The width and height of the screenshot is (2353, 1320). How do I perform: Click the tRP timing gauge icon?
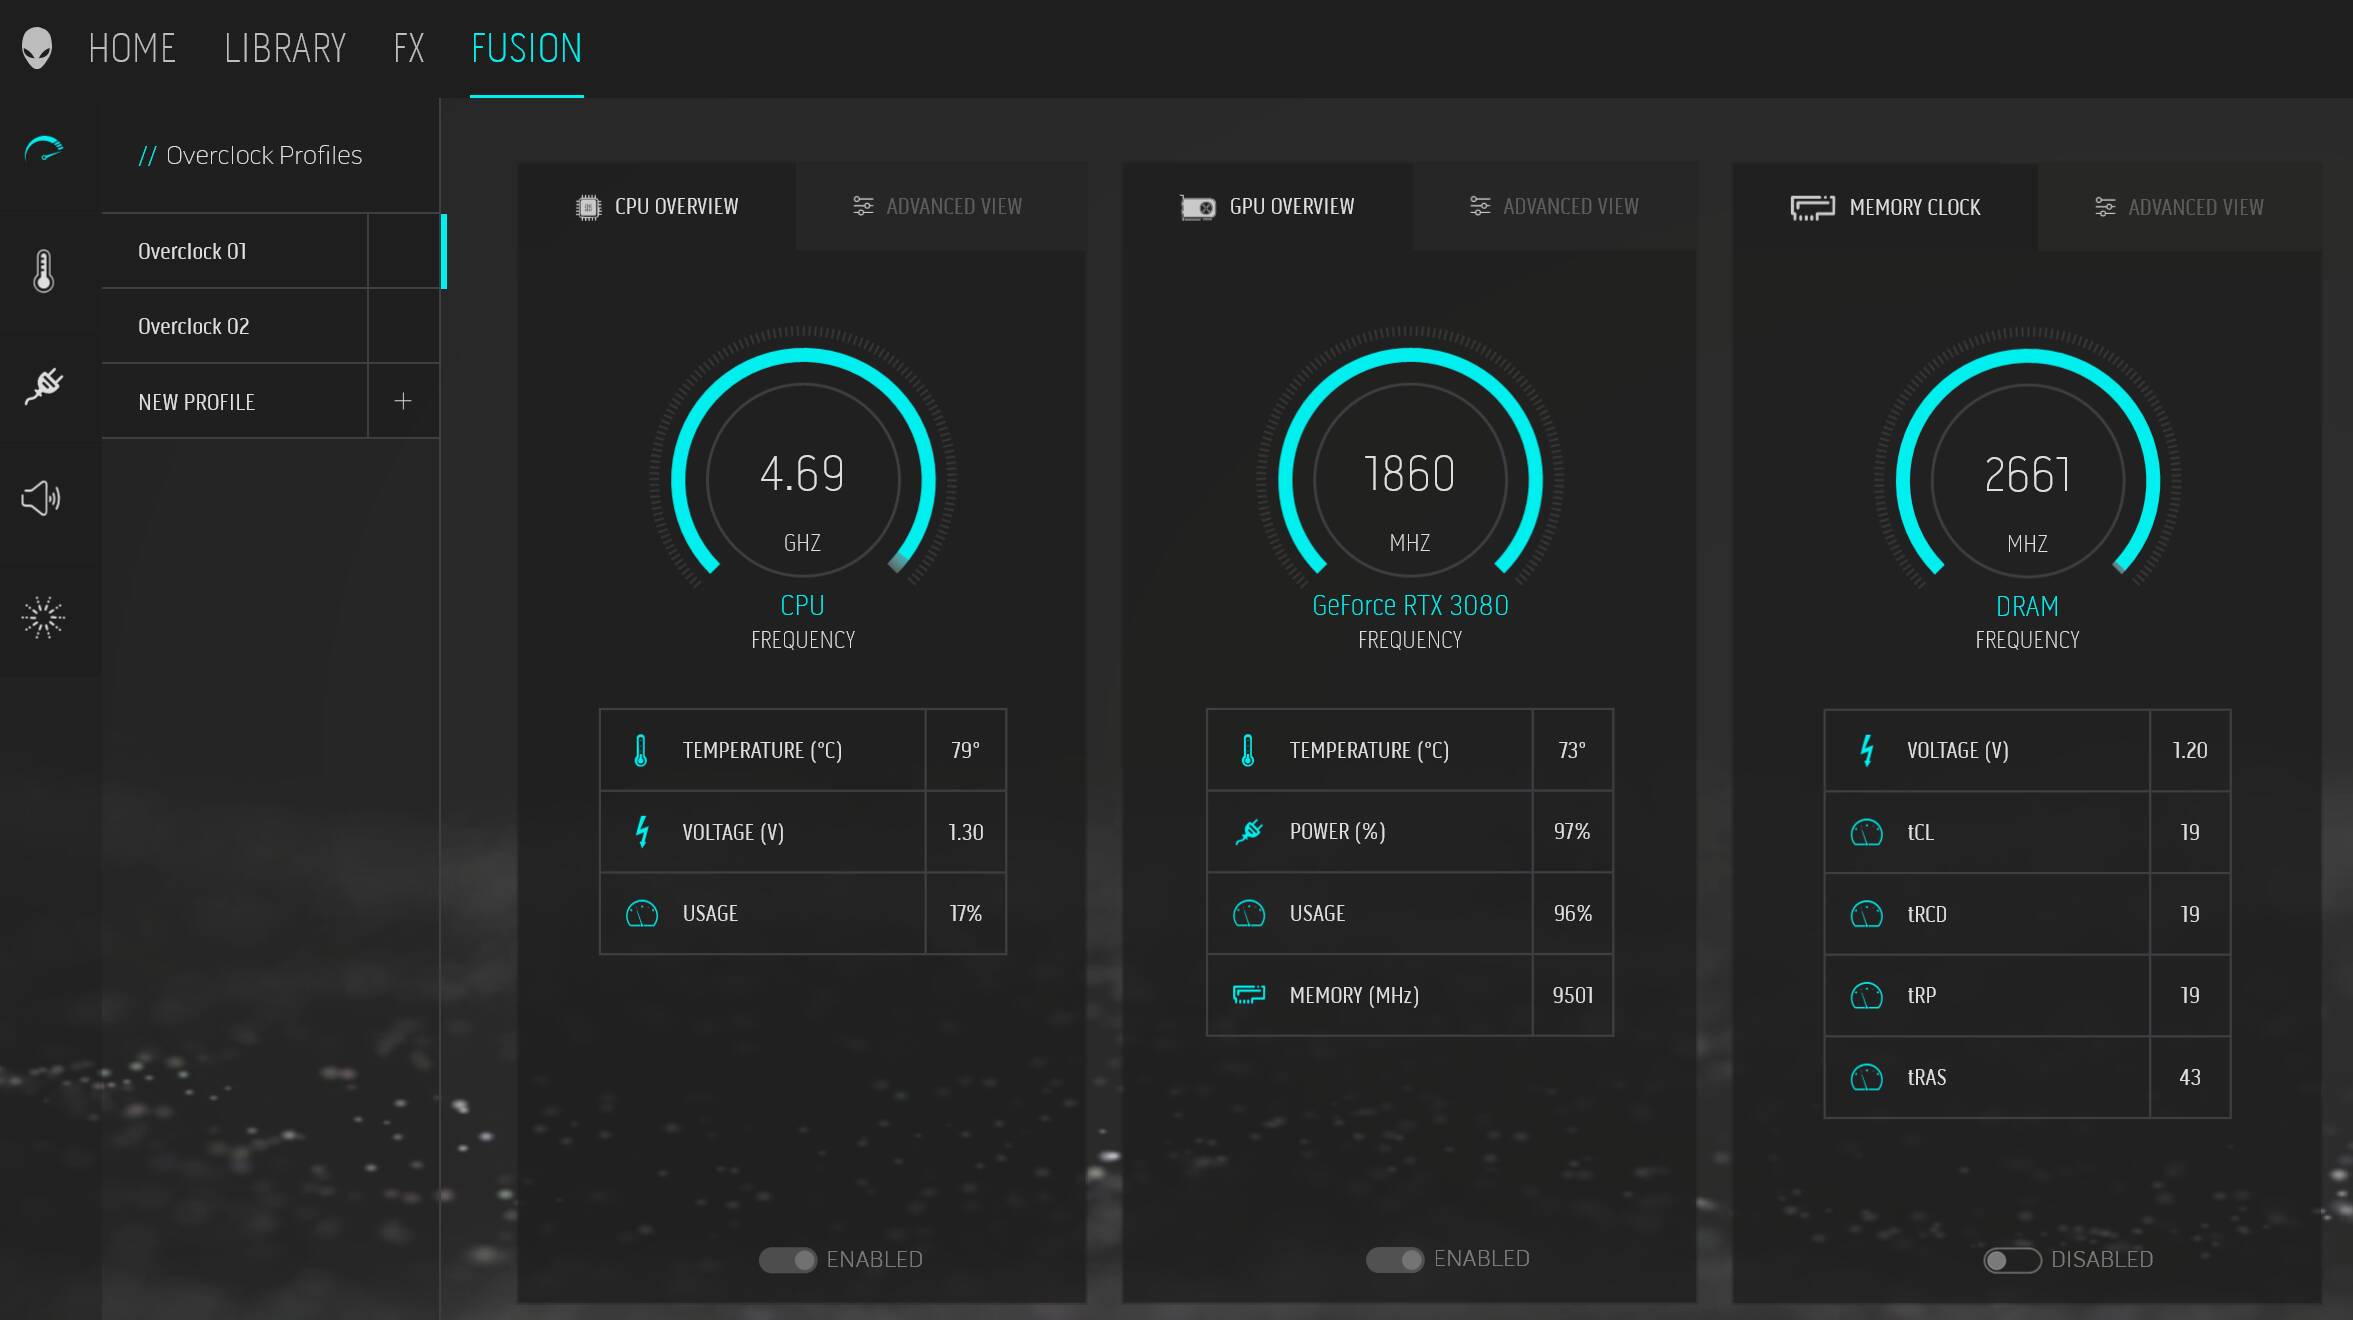coord(1866,995)
